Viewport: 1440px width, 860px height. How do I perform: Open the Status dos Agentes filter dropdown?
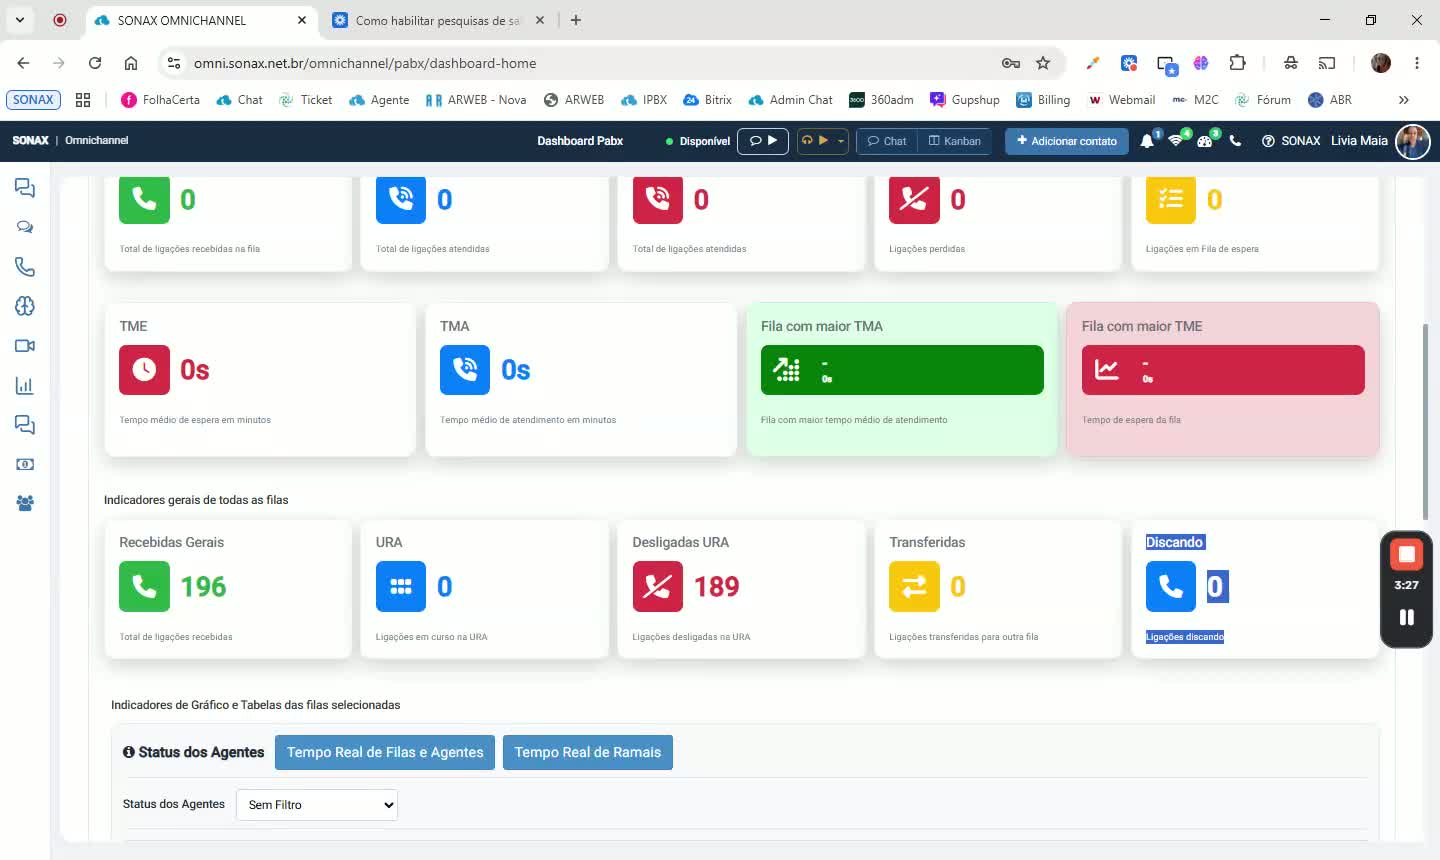click(x=317, y=805)
